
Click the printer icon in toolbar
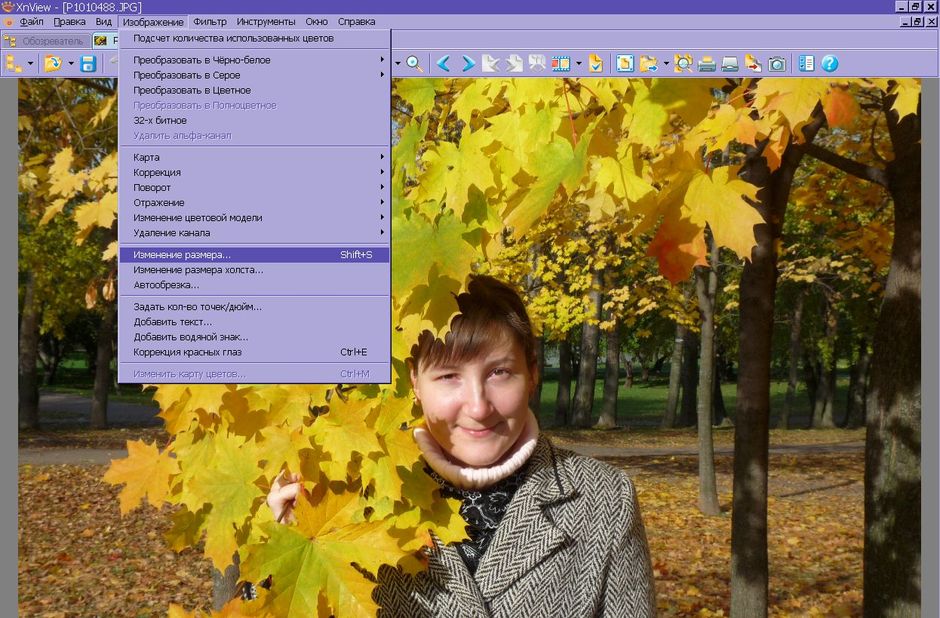707,64
